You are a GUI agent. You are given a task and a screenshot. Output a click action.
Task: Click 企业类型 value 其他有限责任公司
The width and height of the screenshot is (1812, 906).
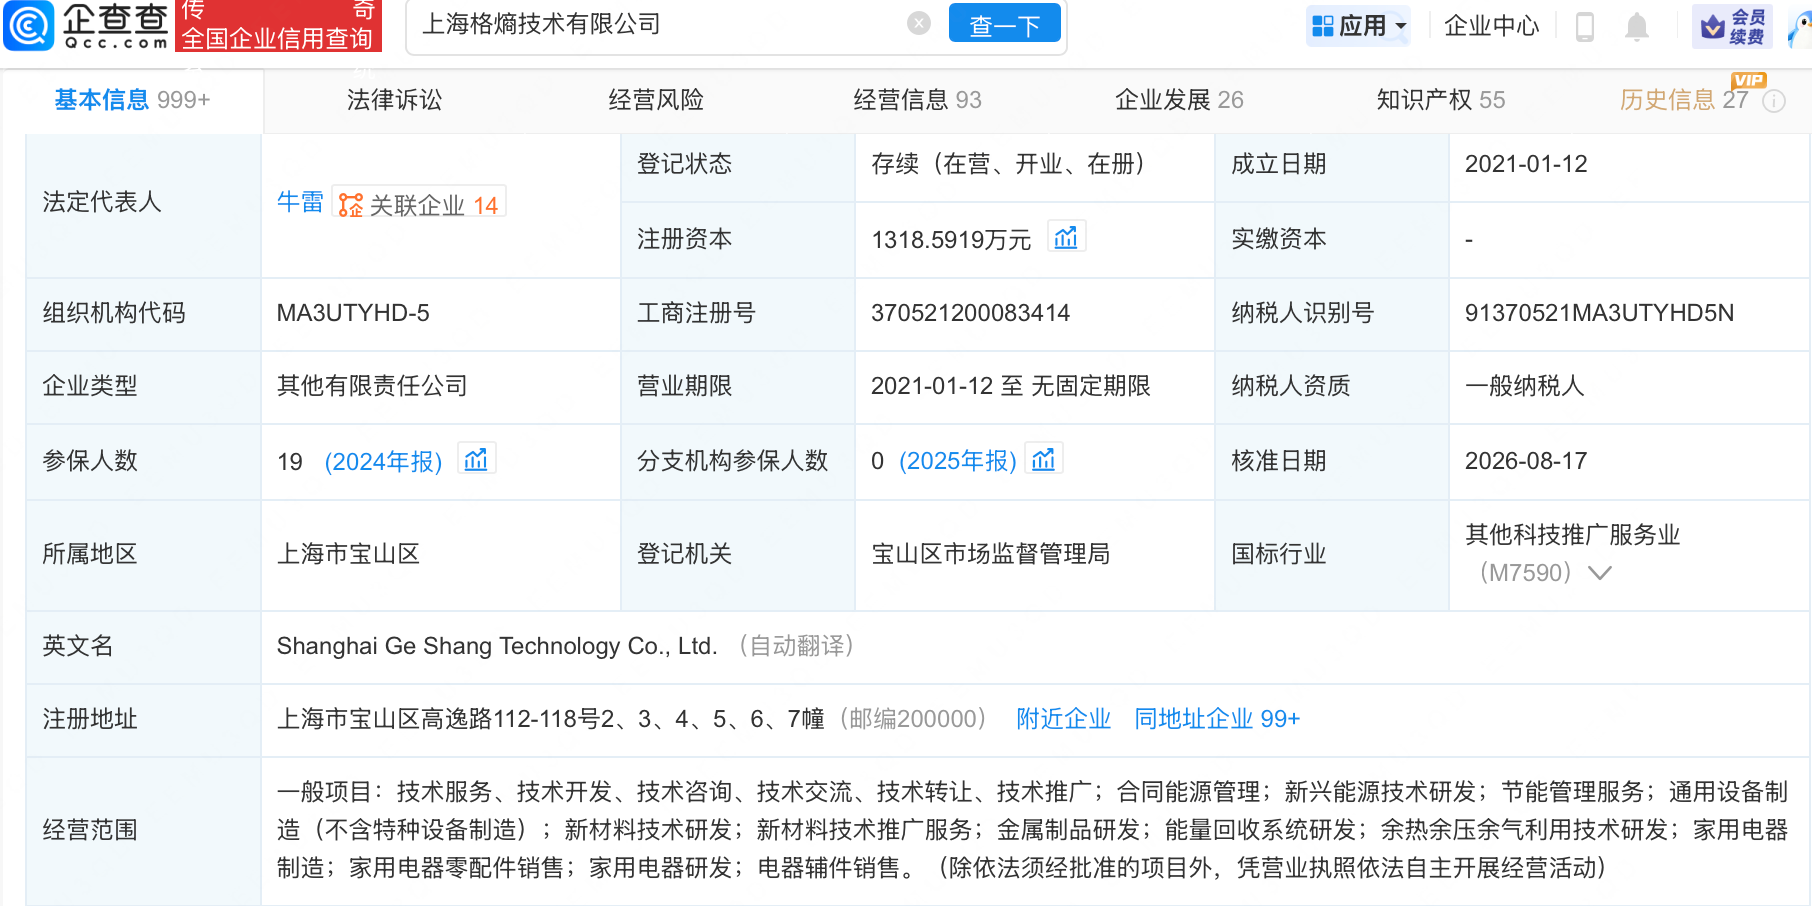point(372,386)
